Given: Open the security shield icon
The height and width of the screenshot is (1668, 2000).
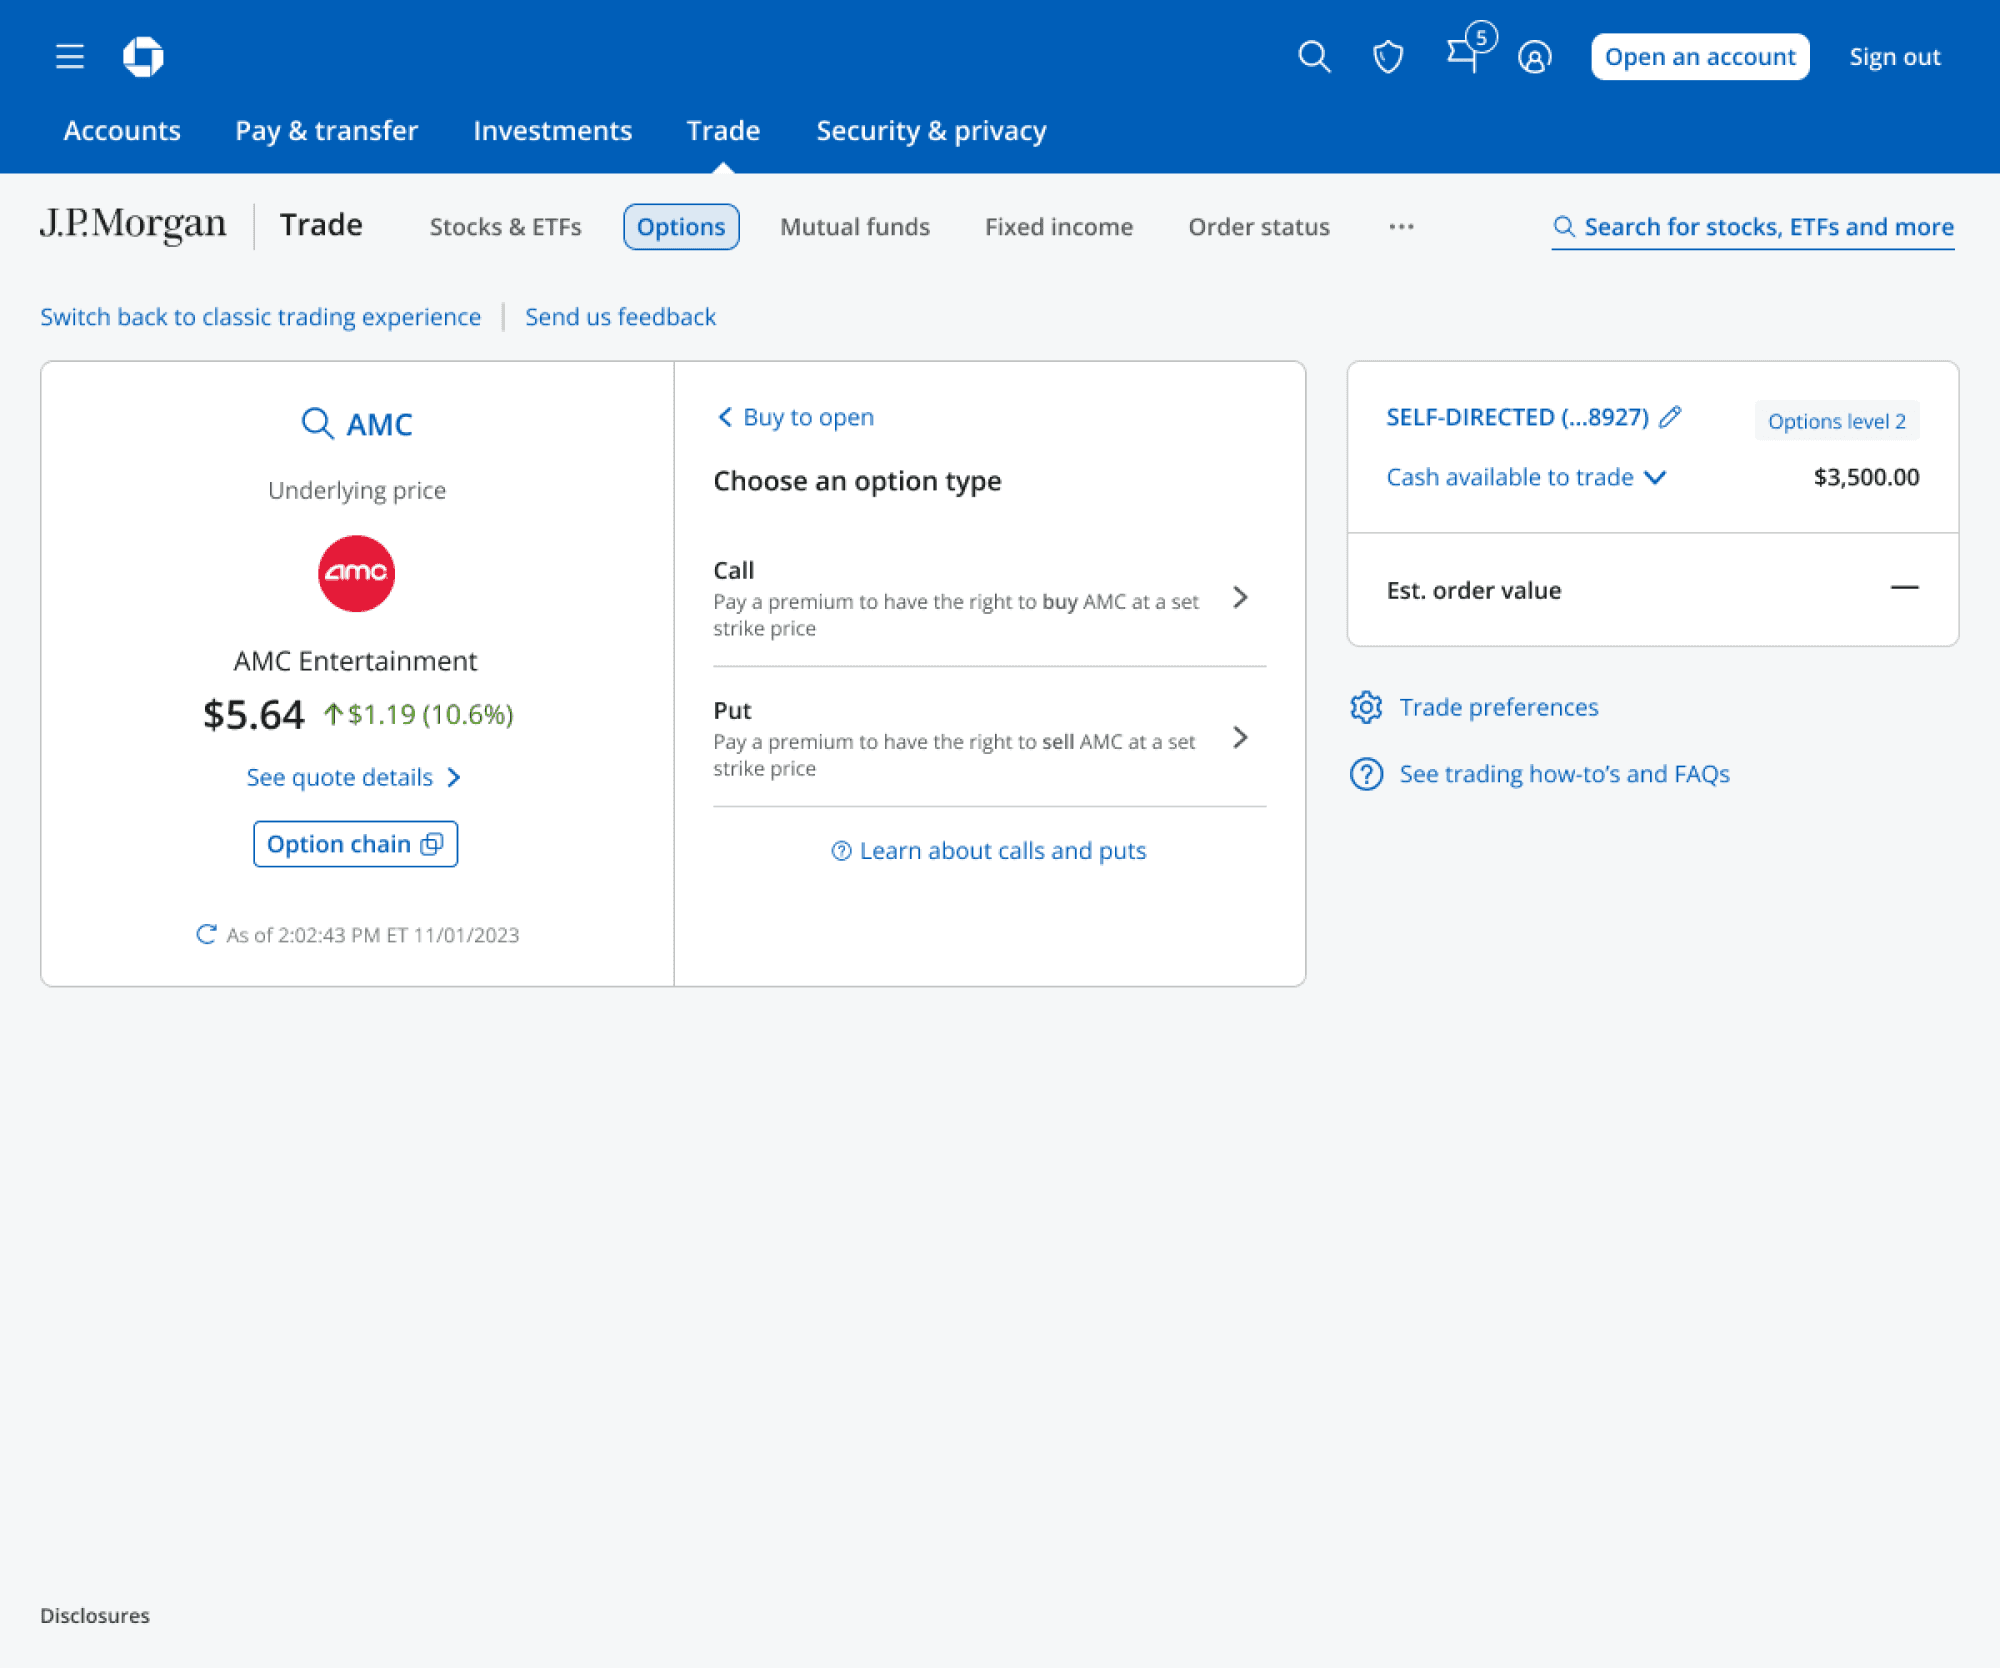Looking at the screenshot, I should 1388,57.
